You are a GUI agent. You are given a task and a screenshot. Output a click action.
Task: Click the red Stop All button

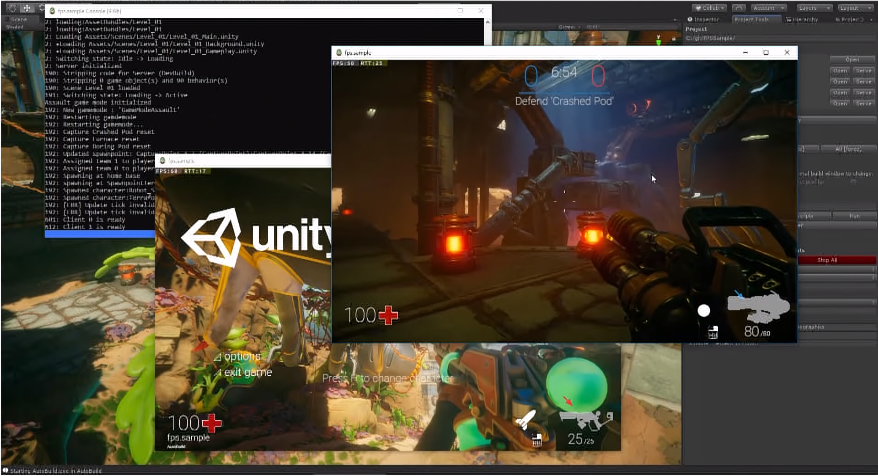[x=827, y=260]
